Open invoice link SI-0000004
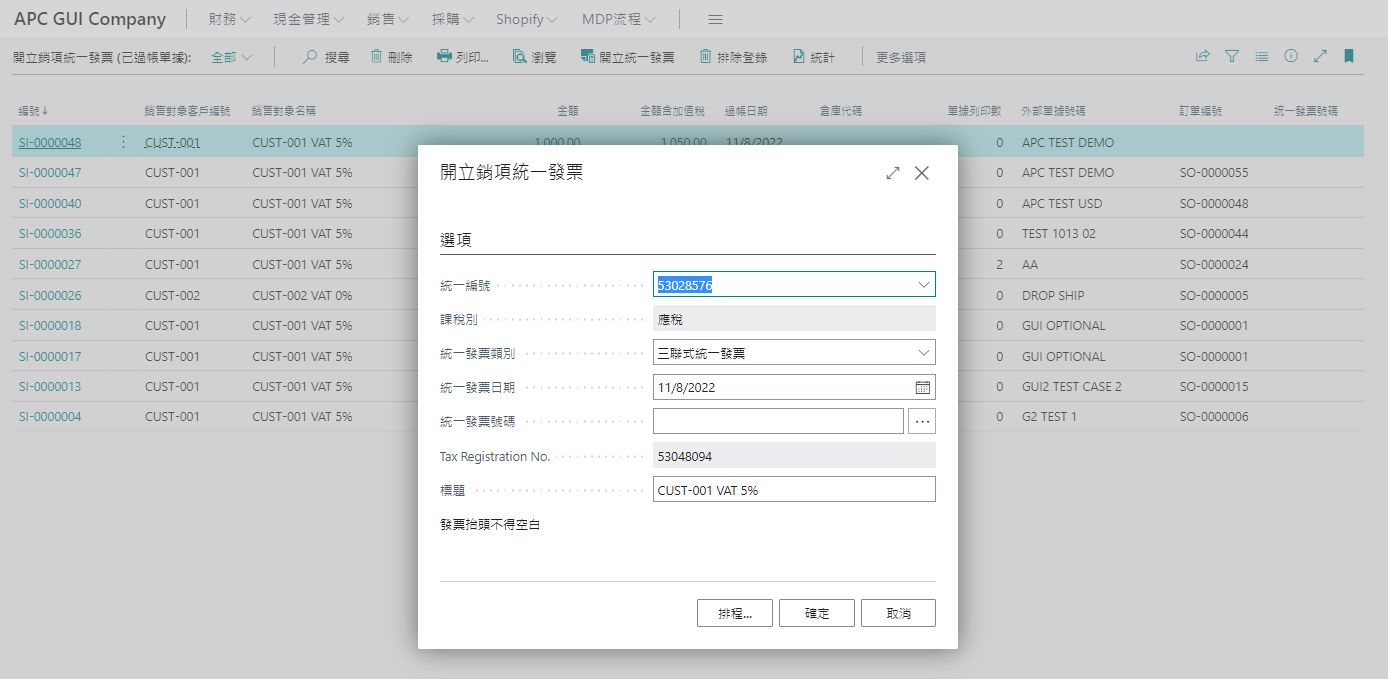This screenshot has height=679, width=1388. click(x=50, y=417)
